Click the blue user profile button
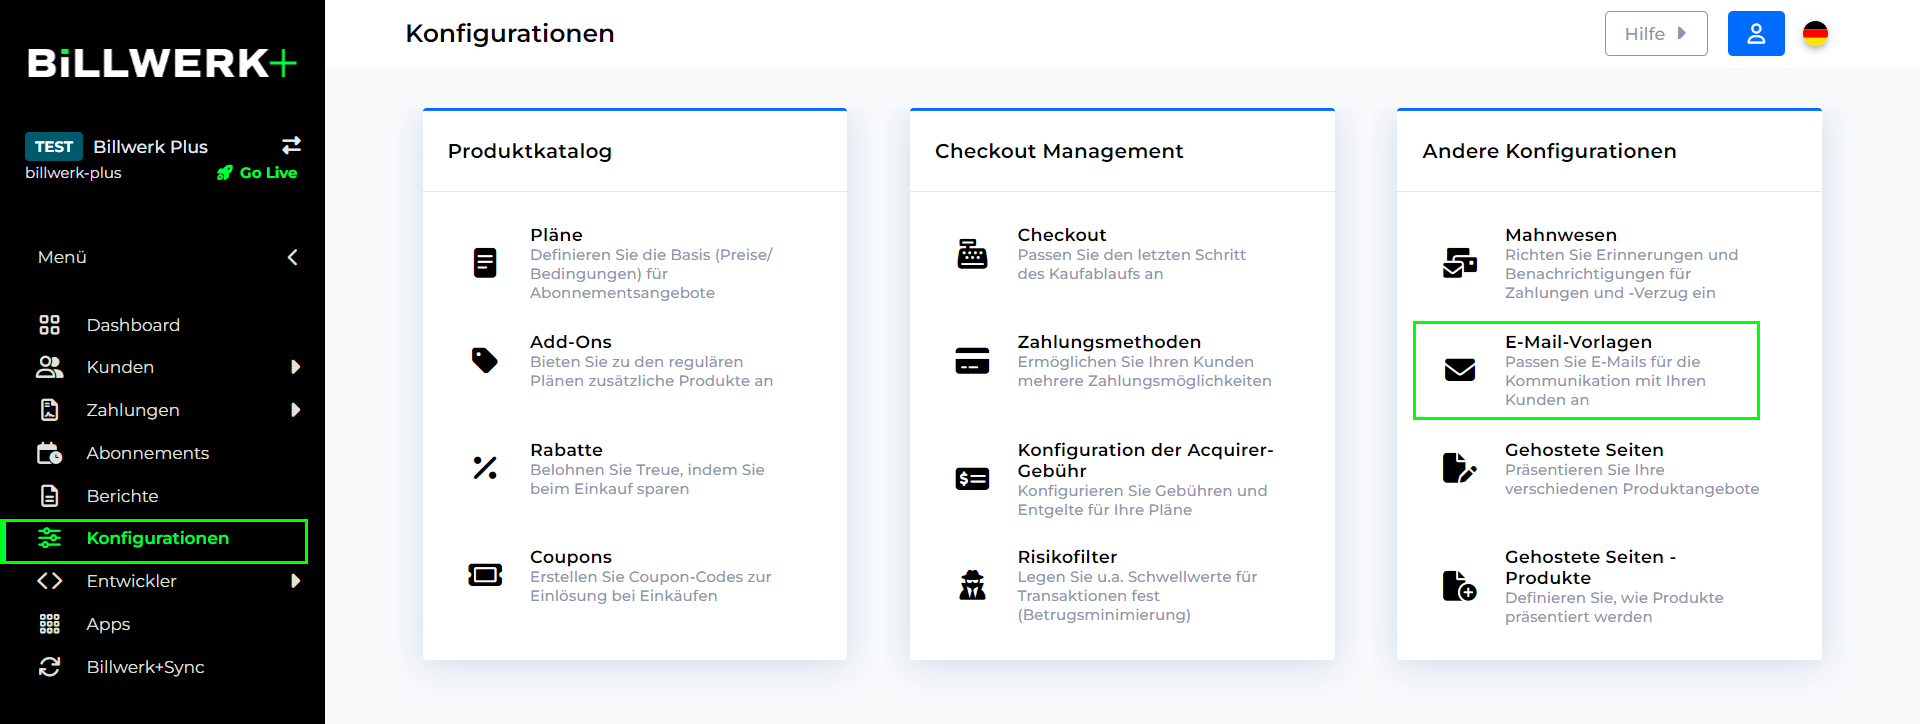The image size is (1920, 724). coord(1756,34)
